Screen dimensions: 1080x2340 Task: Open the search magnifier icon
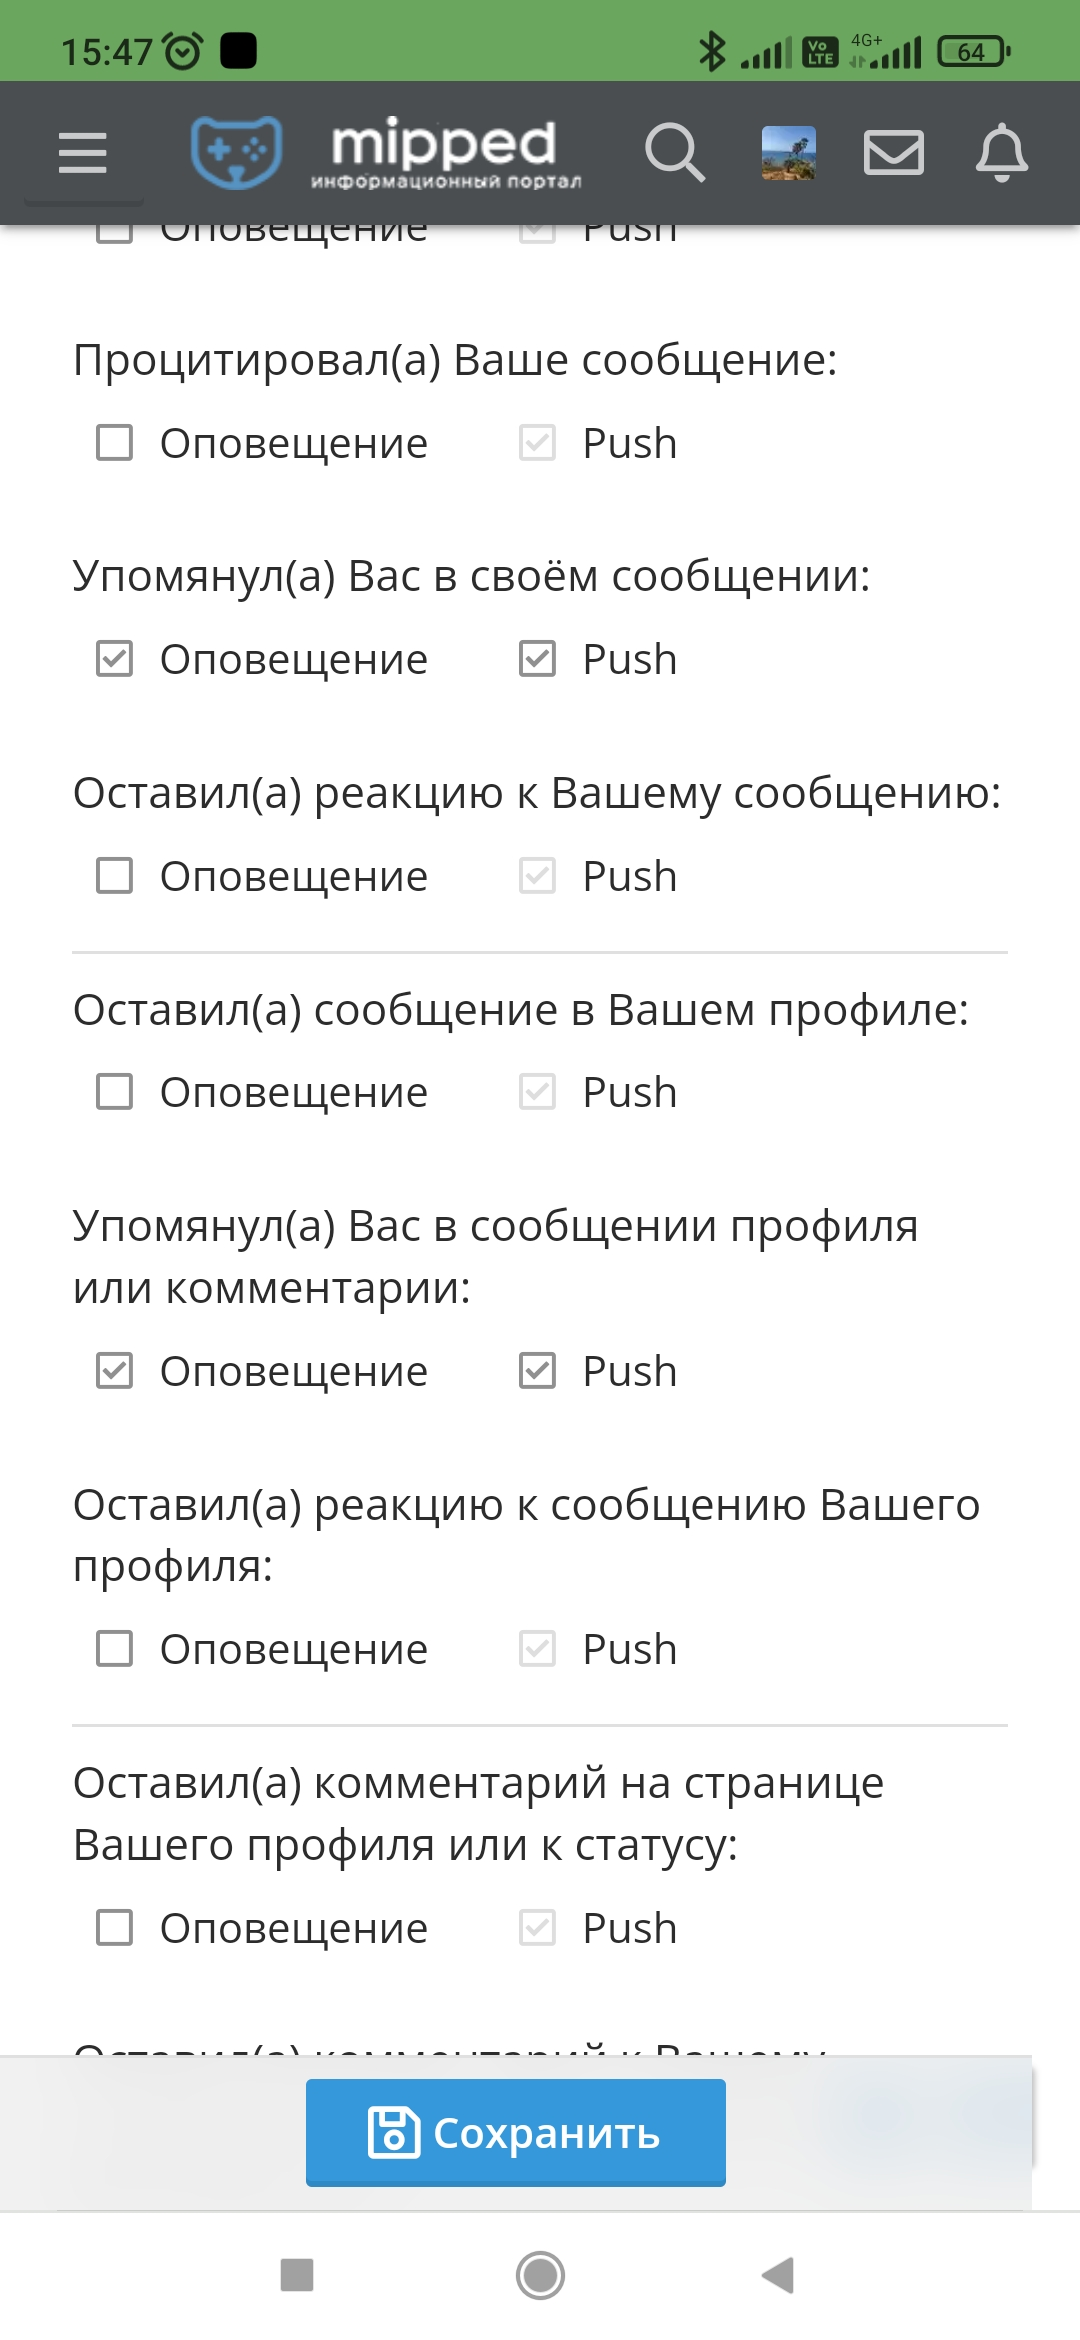click(675, 153)
